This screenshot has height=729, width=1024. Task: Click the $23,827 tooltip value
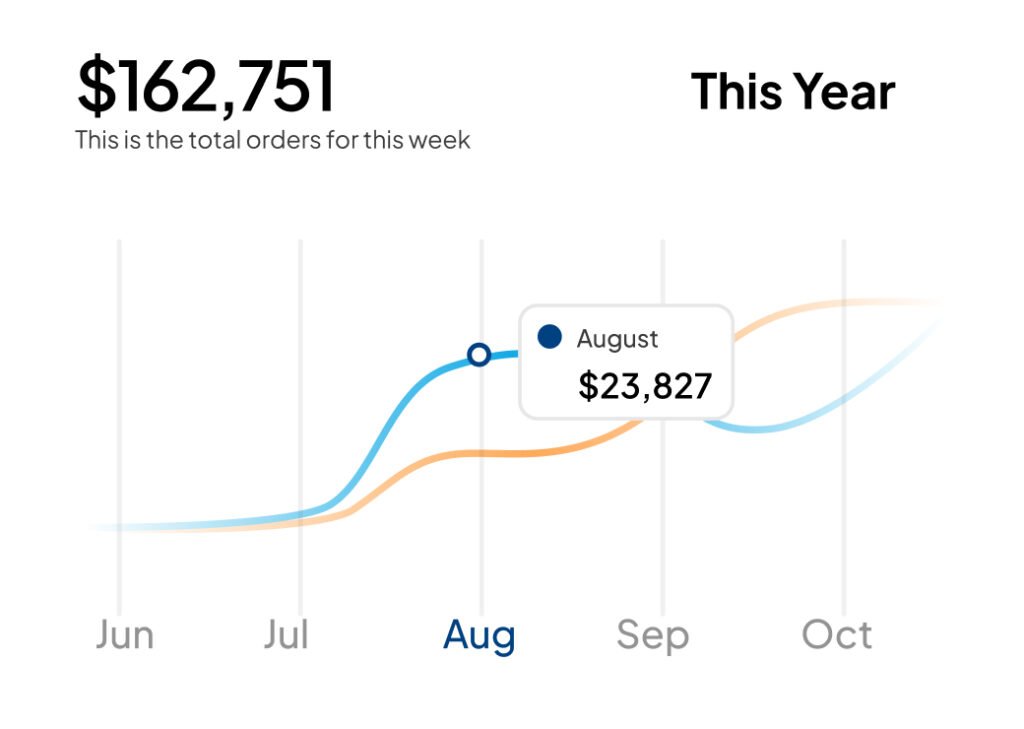[x=645, y=386]
